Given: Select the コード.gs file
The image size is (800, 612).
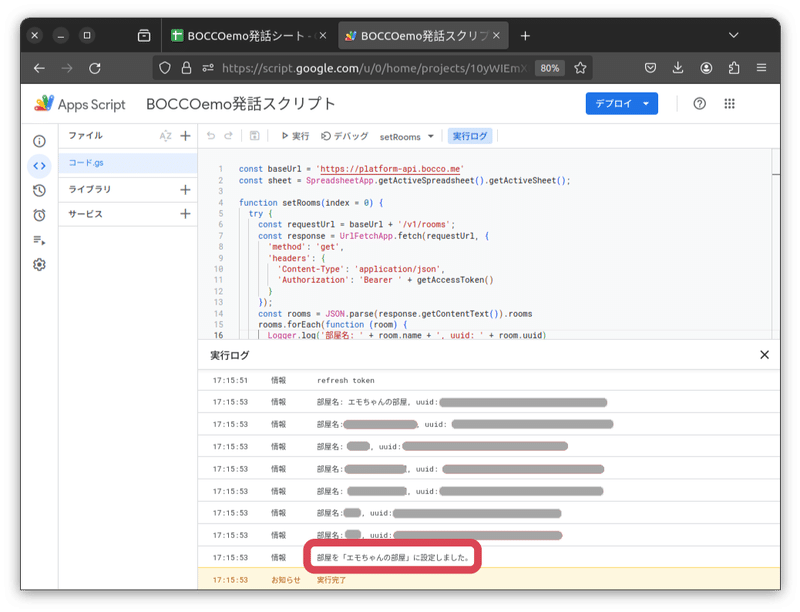Looking at the screenshot, I should coord(128,163).
